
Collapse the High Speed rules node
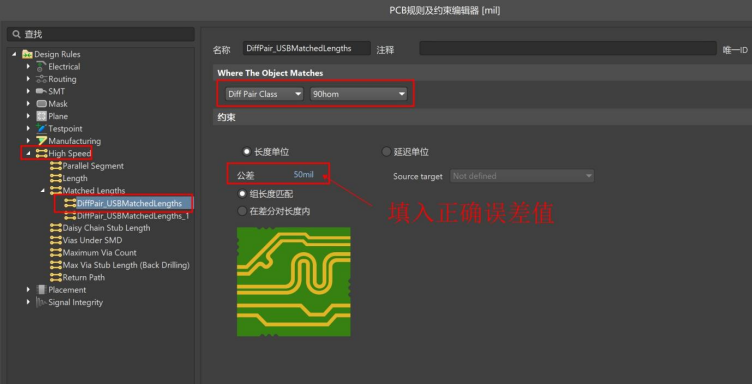tap(28, 153)
